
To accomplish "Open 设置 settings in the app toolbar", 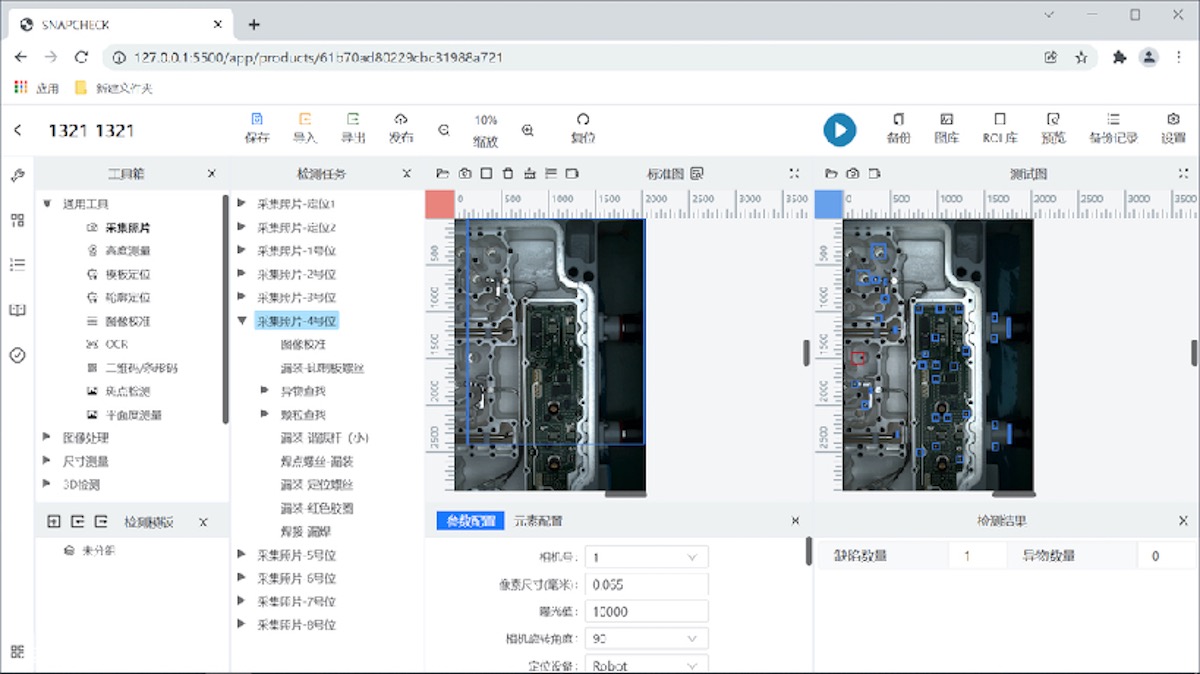I will click(x=1173, y=119).
